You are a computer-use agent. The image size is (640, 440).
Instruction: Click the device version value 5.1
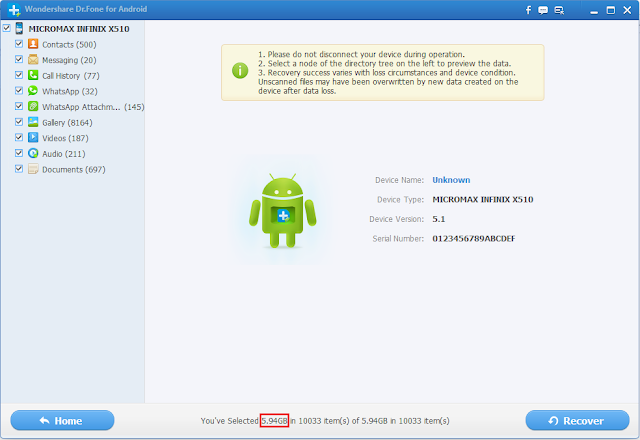[439, 219]
